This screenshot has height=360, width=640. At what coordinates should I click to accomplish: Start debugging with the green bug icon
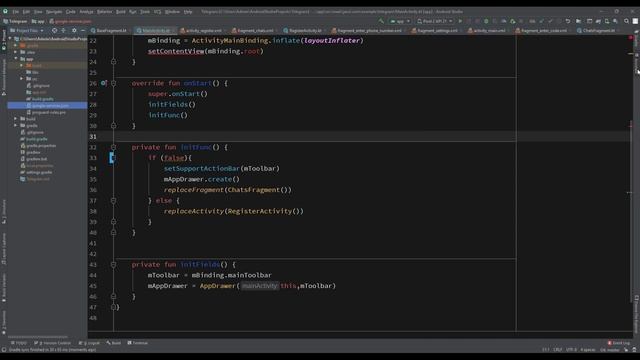(x=486, y=21)
